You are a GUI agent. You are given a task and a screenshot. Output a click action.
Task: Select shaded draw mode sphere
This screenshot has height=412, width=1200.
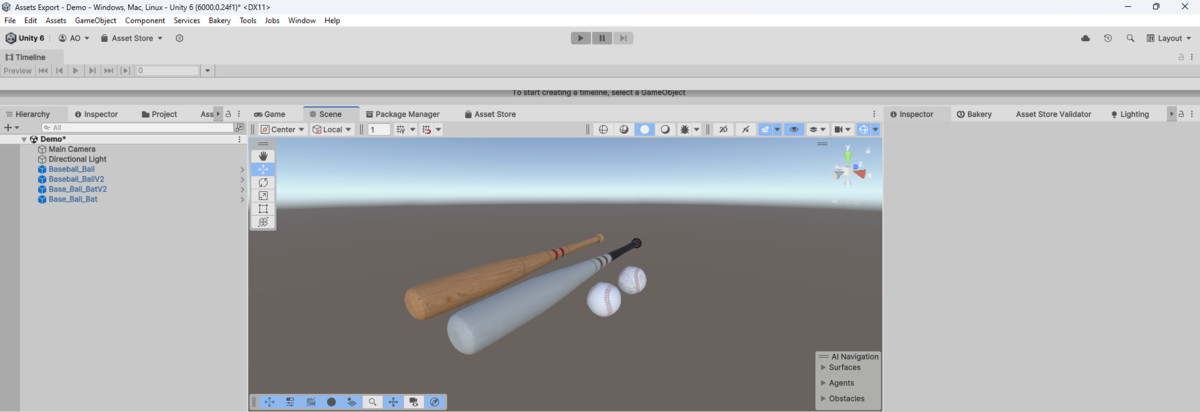pyautogui.click(x=645, y=129)
